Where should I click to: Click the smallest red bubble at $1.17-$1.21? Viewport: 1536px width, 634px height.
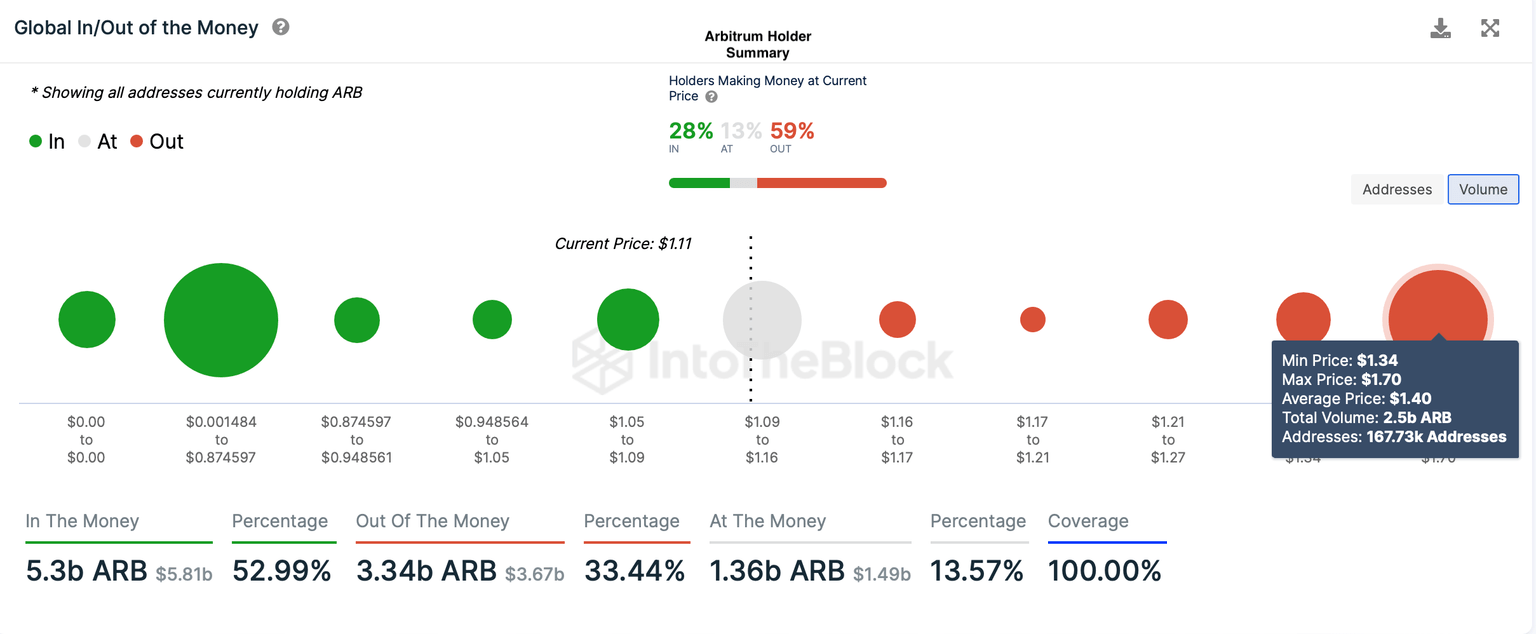click(x=1033, y=320)
